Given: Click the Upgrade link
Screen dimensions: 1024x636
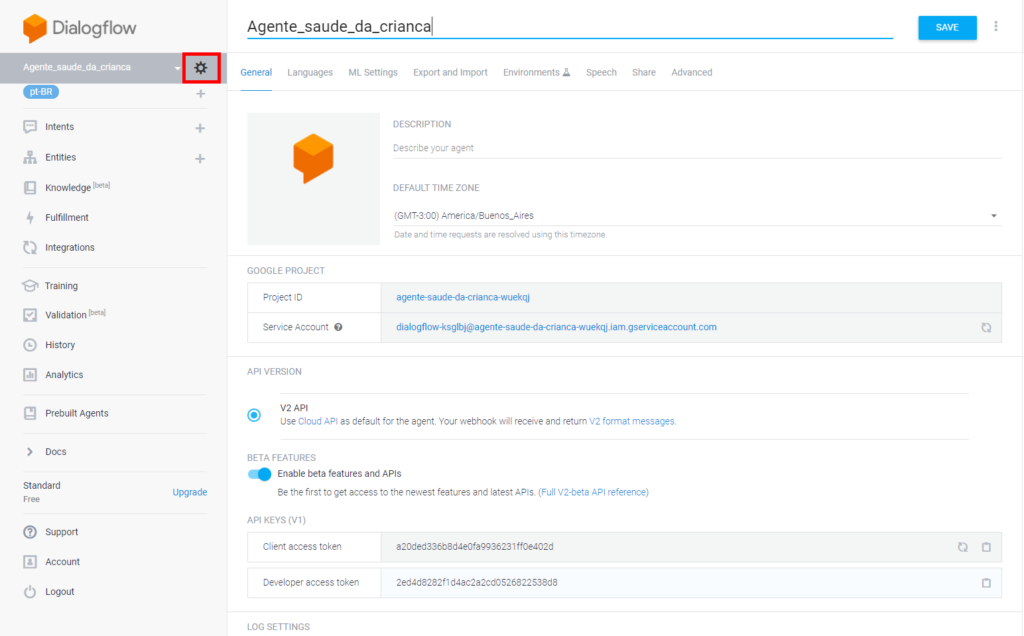Looking at the screenshot, I should pyautogui.click(x=189, y=492).
